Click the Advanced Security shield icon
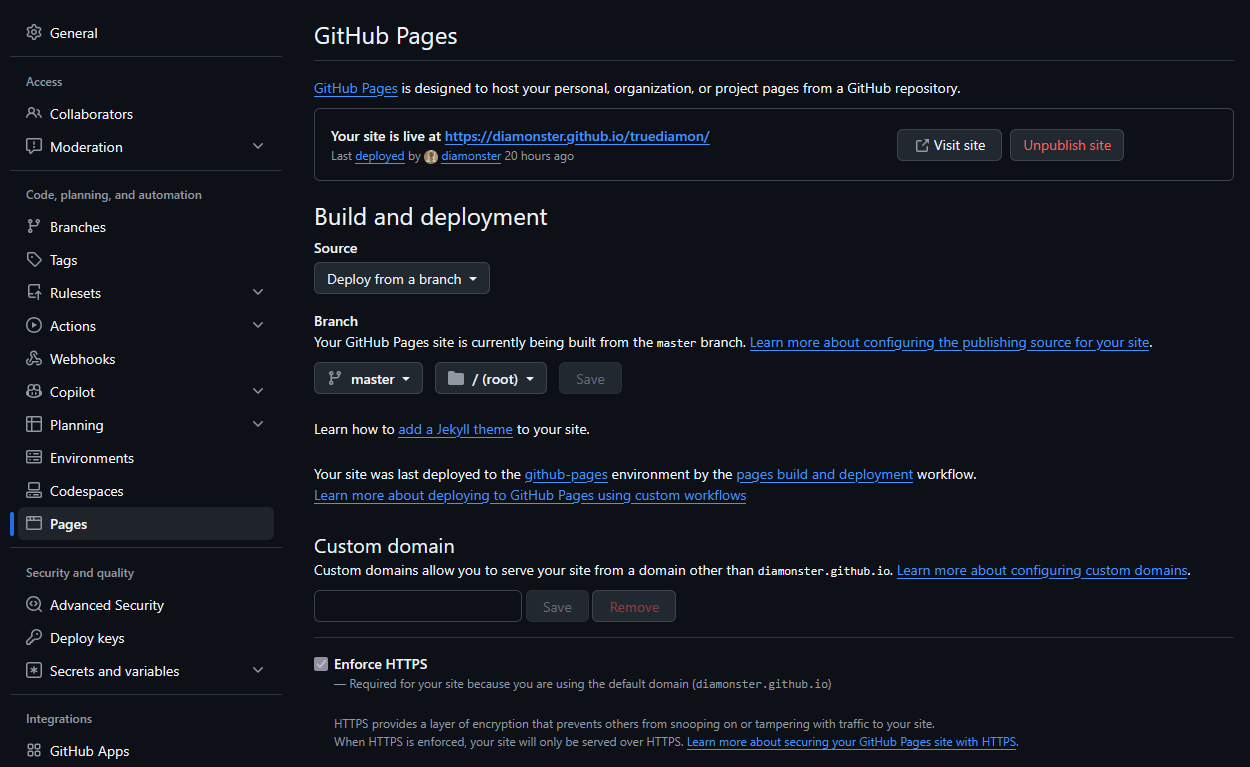 [34, 605]
